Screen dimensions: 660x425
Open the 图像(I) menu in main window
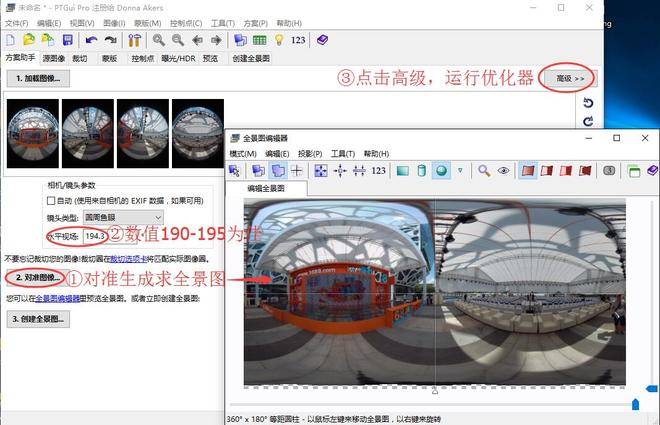pos(114,23)
